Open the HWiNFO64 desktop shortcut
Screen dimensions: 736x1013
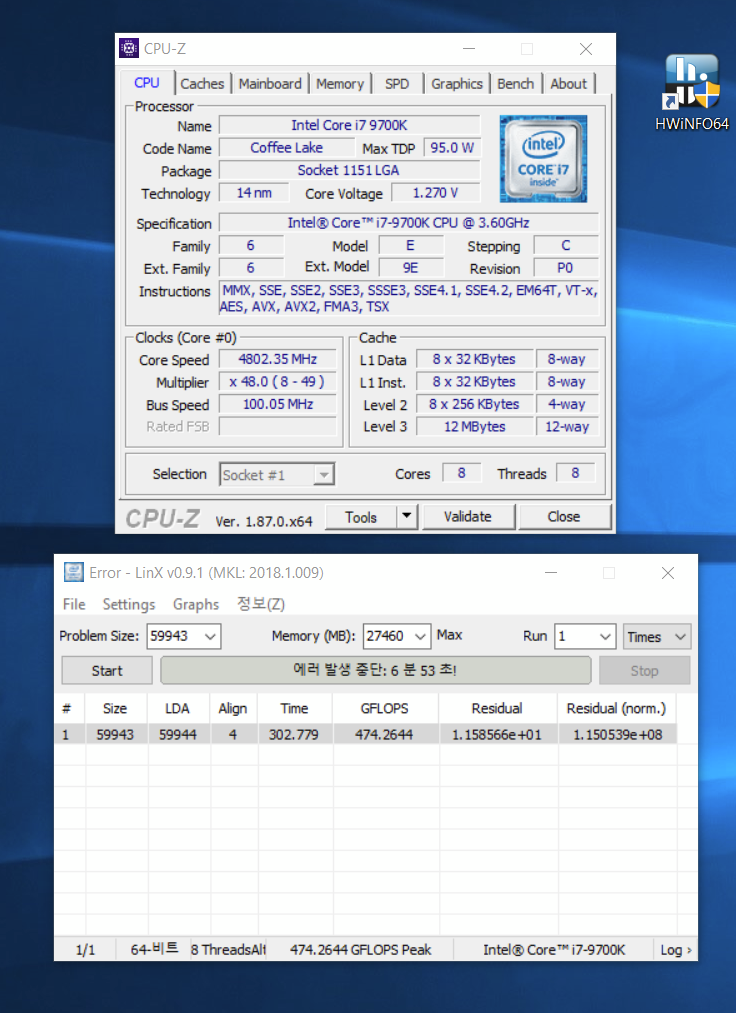(x=691, y=92)
